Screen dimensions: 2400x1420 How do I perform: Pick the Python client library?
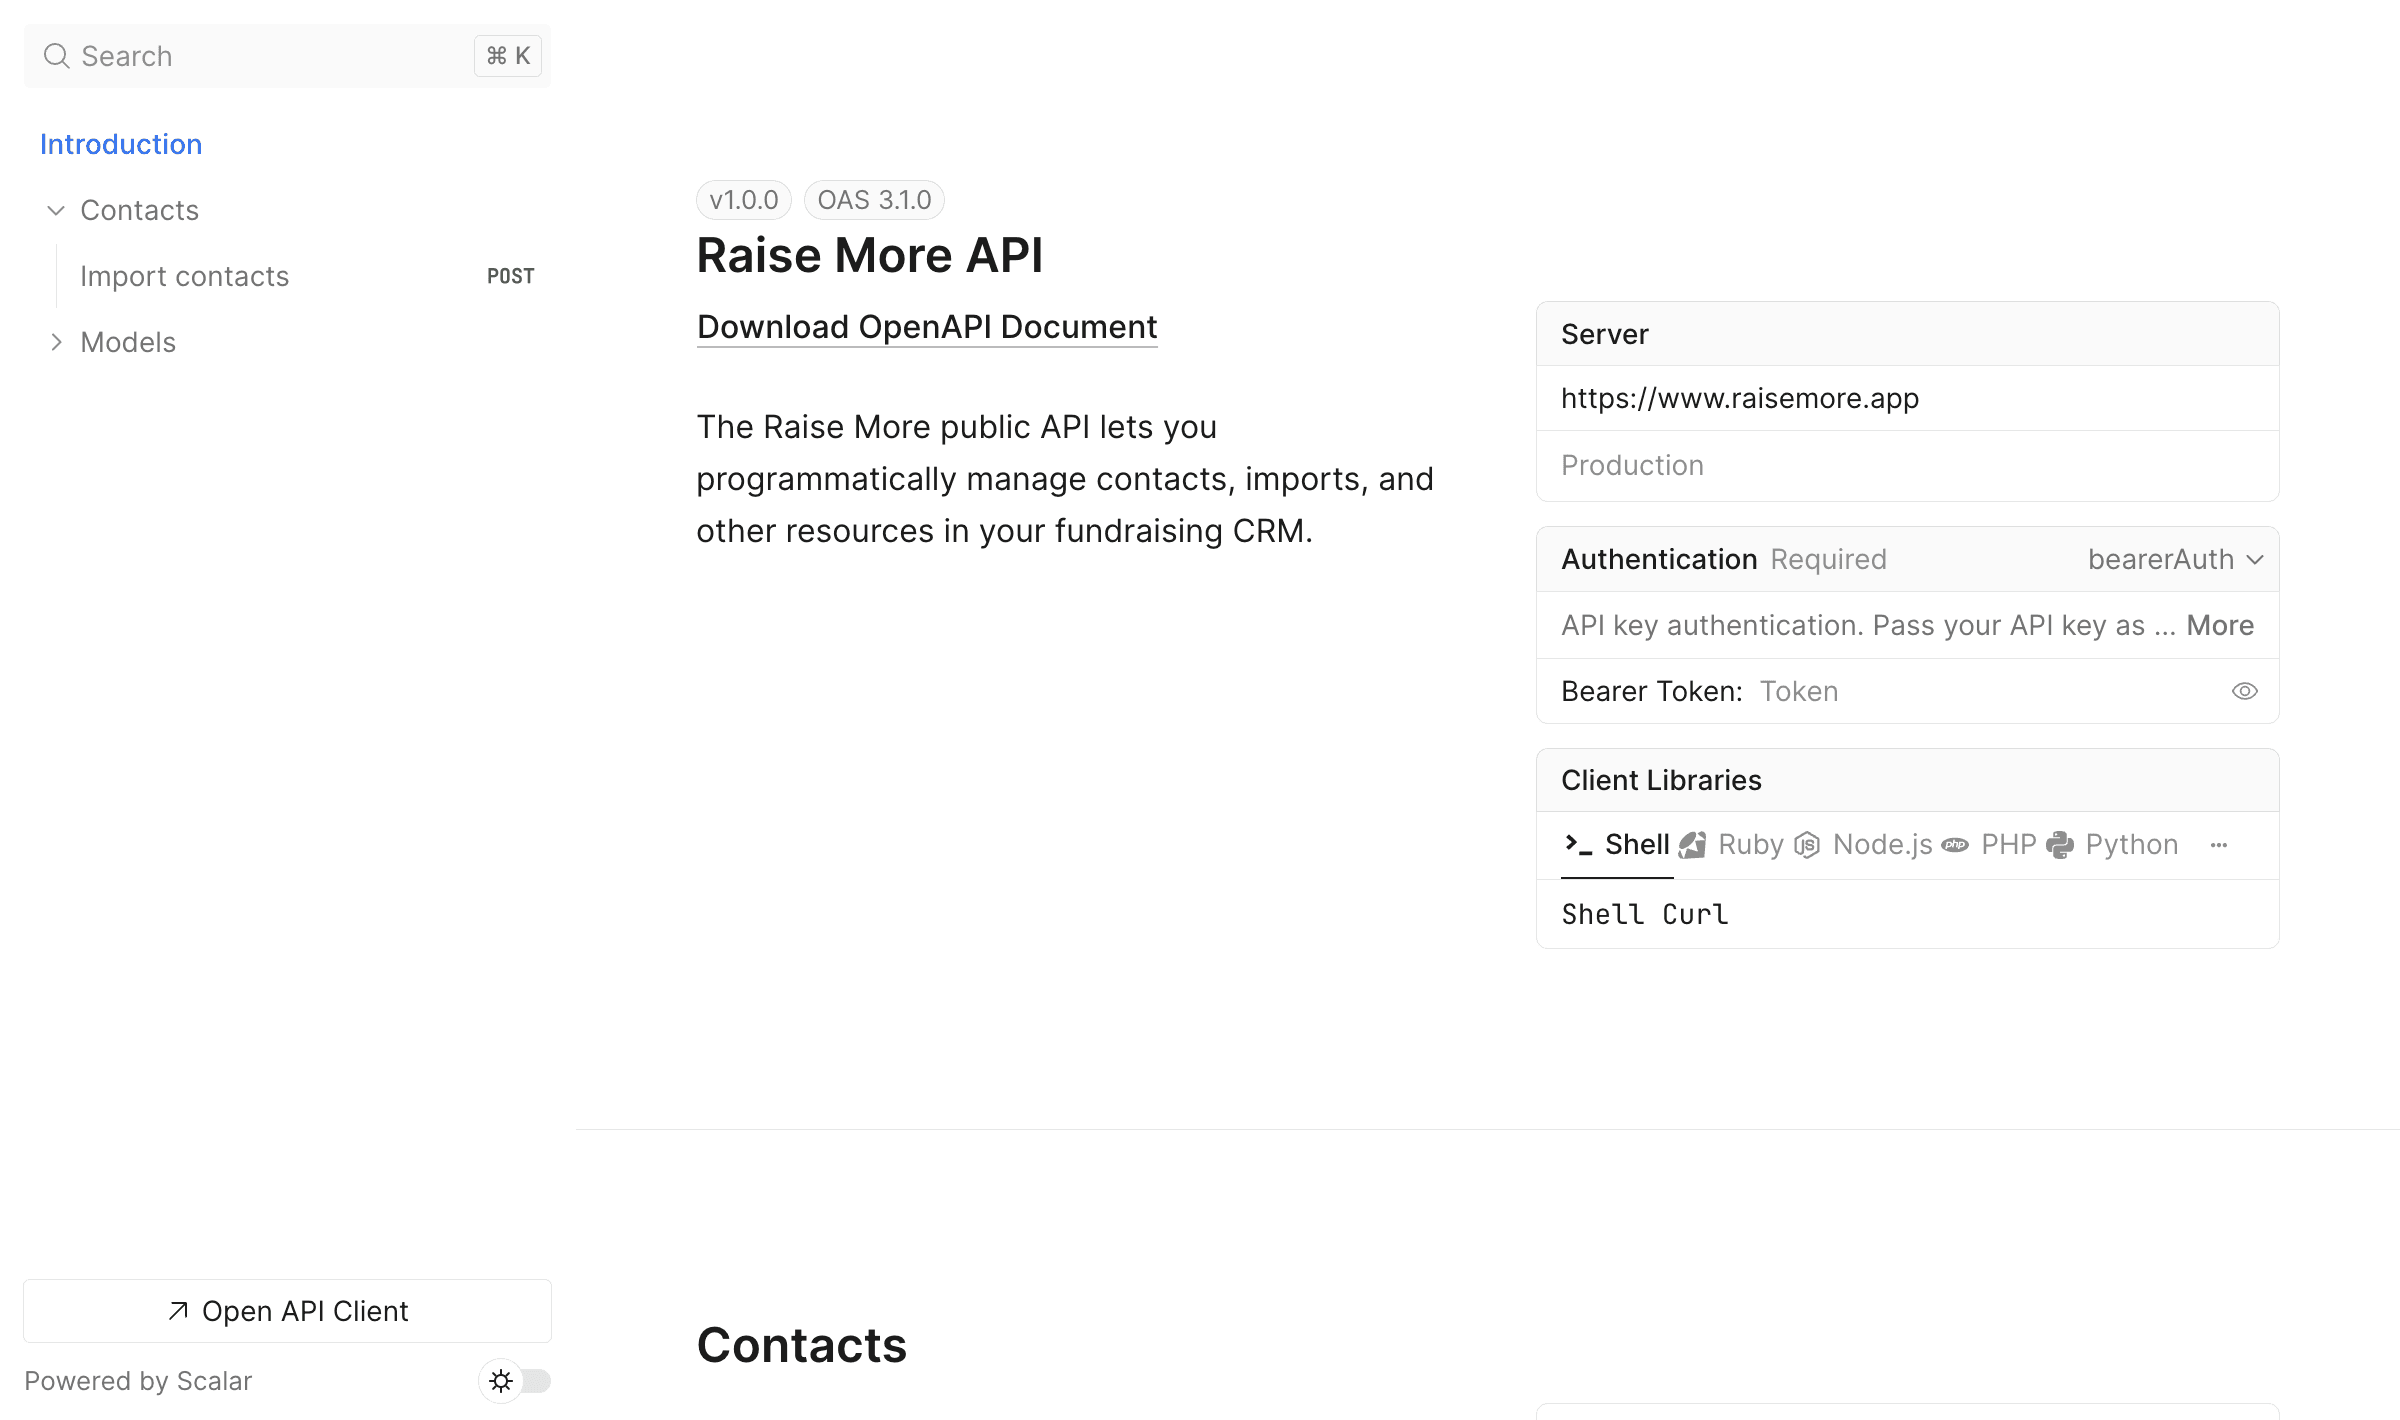(x=2131, y=844)
